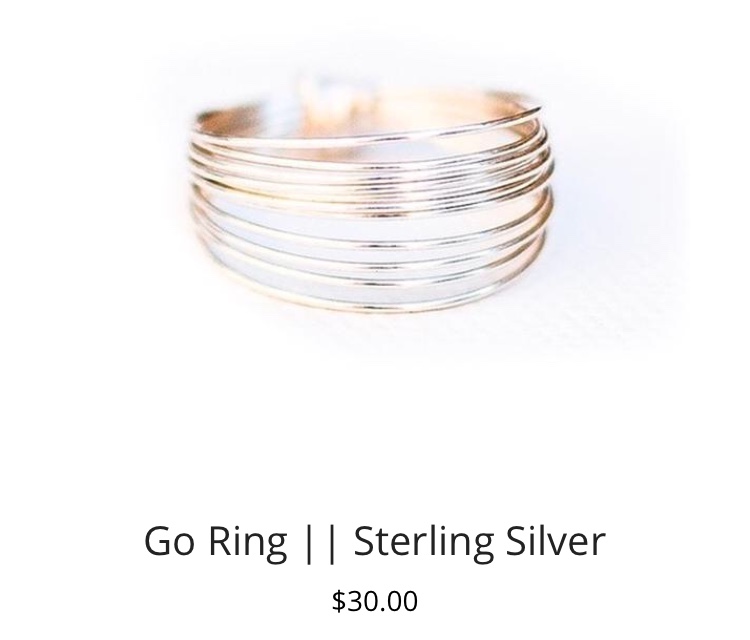Click the dollar sign in the price
The height and width of the screenshot is (640, 750).
pyautogui.click(x=339, y=602)
